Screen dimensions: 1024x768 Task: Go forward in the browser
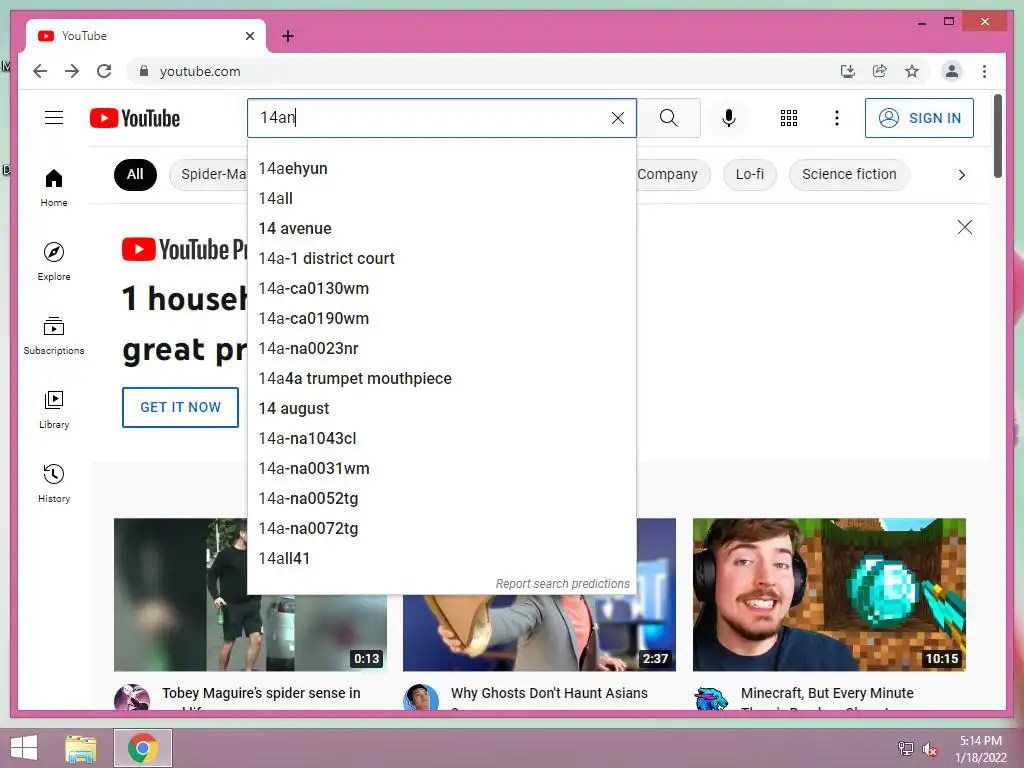[x=72, y=71]
